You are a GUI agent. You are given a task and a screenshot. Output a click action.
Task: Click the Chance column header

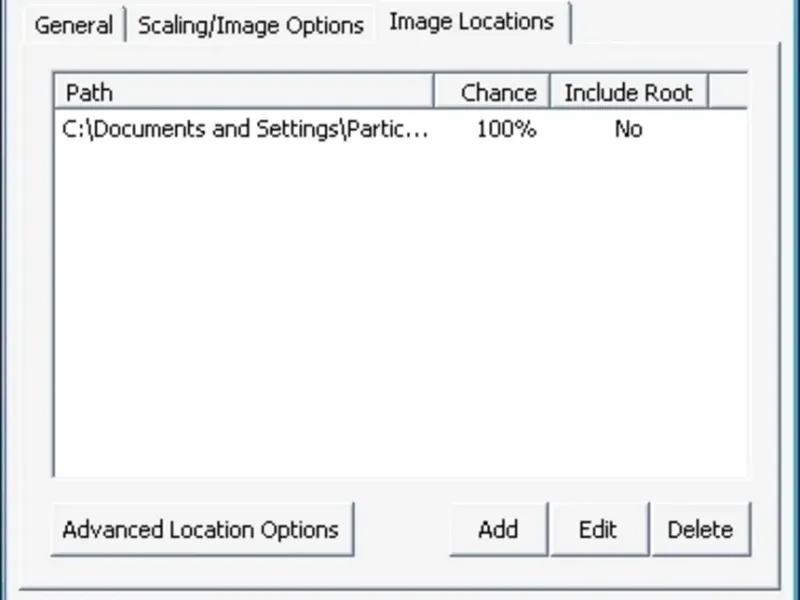(498, 93)
